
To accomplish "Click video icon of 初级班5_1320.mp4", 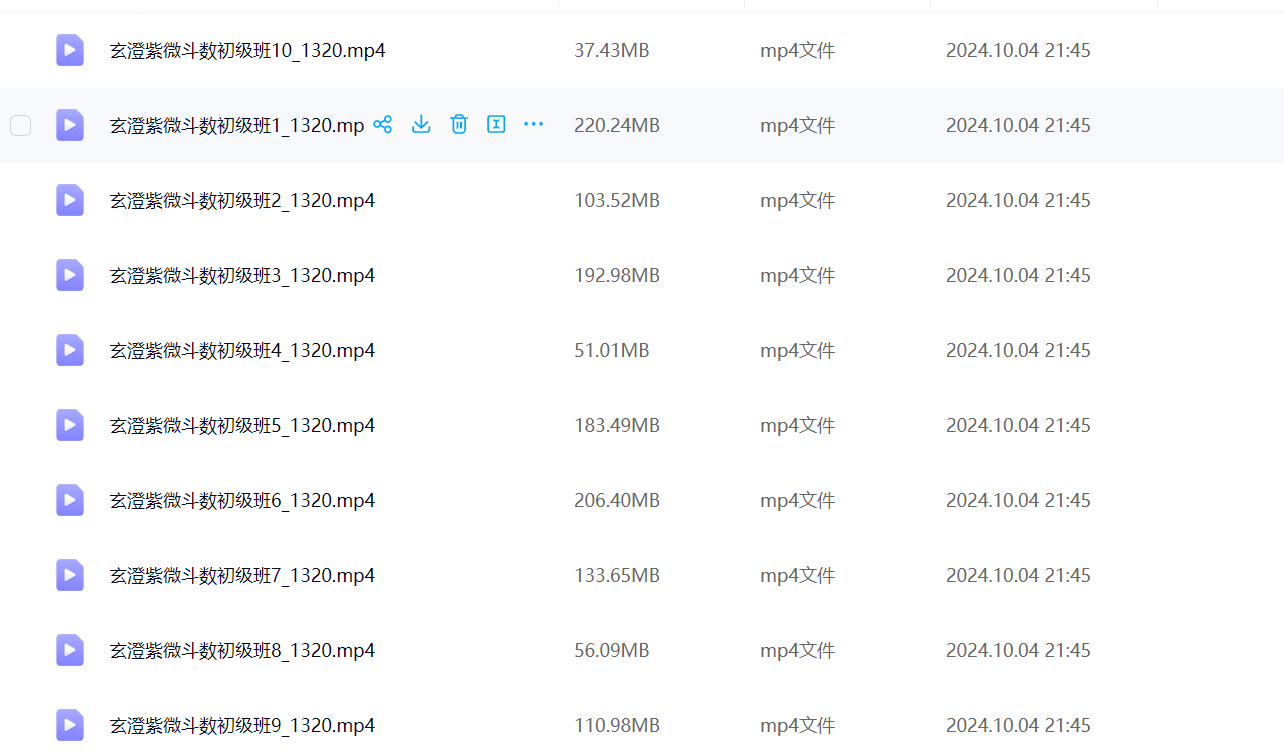I will pyautogui.click(x=70, y=425).
